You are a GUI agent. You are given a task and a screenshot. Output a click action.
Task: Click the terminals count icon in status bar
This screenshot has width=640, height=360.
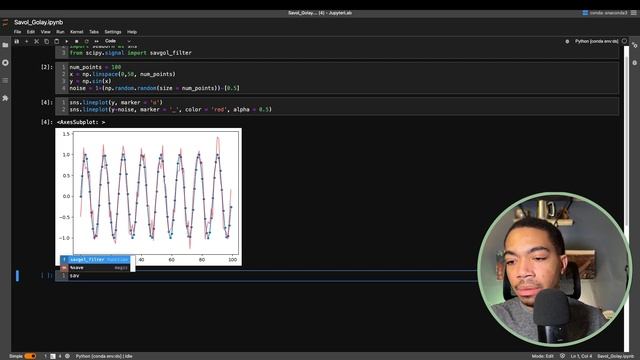point(53,356)
